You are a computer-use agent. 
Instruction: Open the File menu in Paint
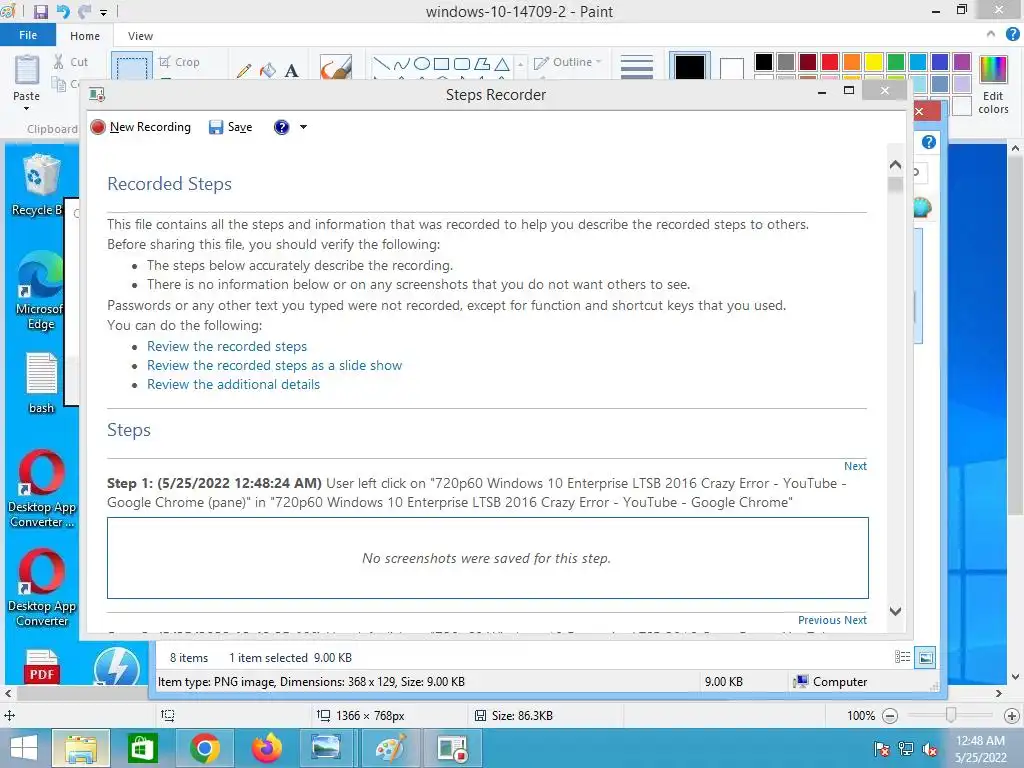coord(28,35)
